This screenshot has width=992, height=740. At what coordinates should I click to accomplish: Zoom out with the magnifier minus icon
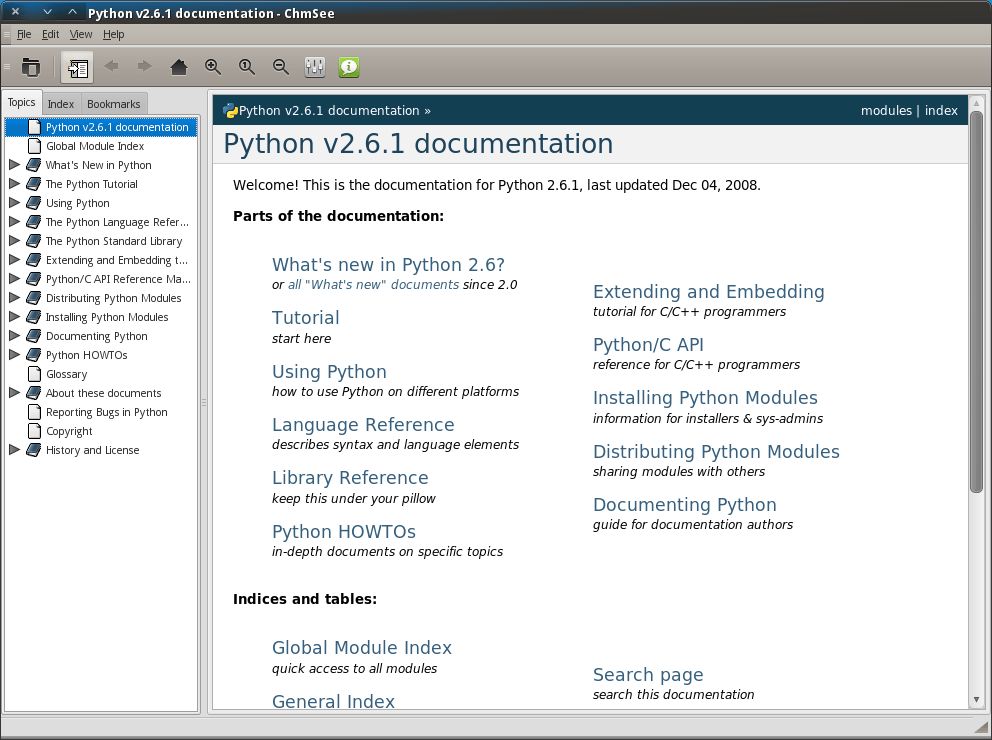point(280,67)
